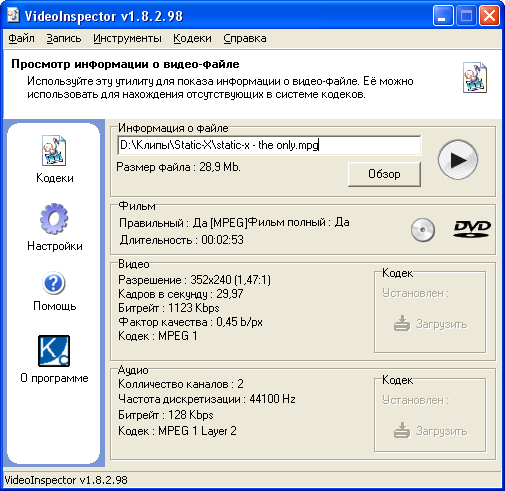Viewport: 505px width, 491px height.
Task: Click the audio codec Загрузить download icon
Action: point(402,430)
